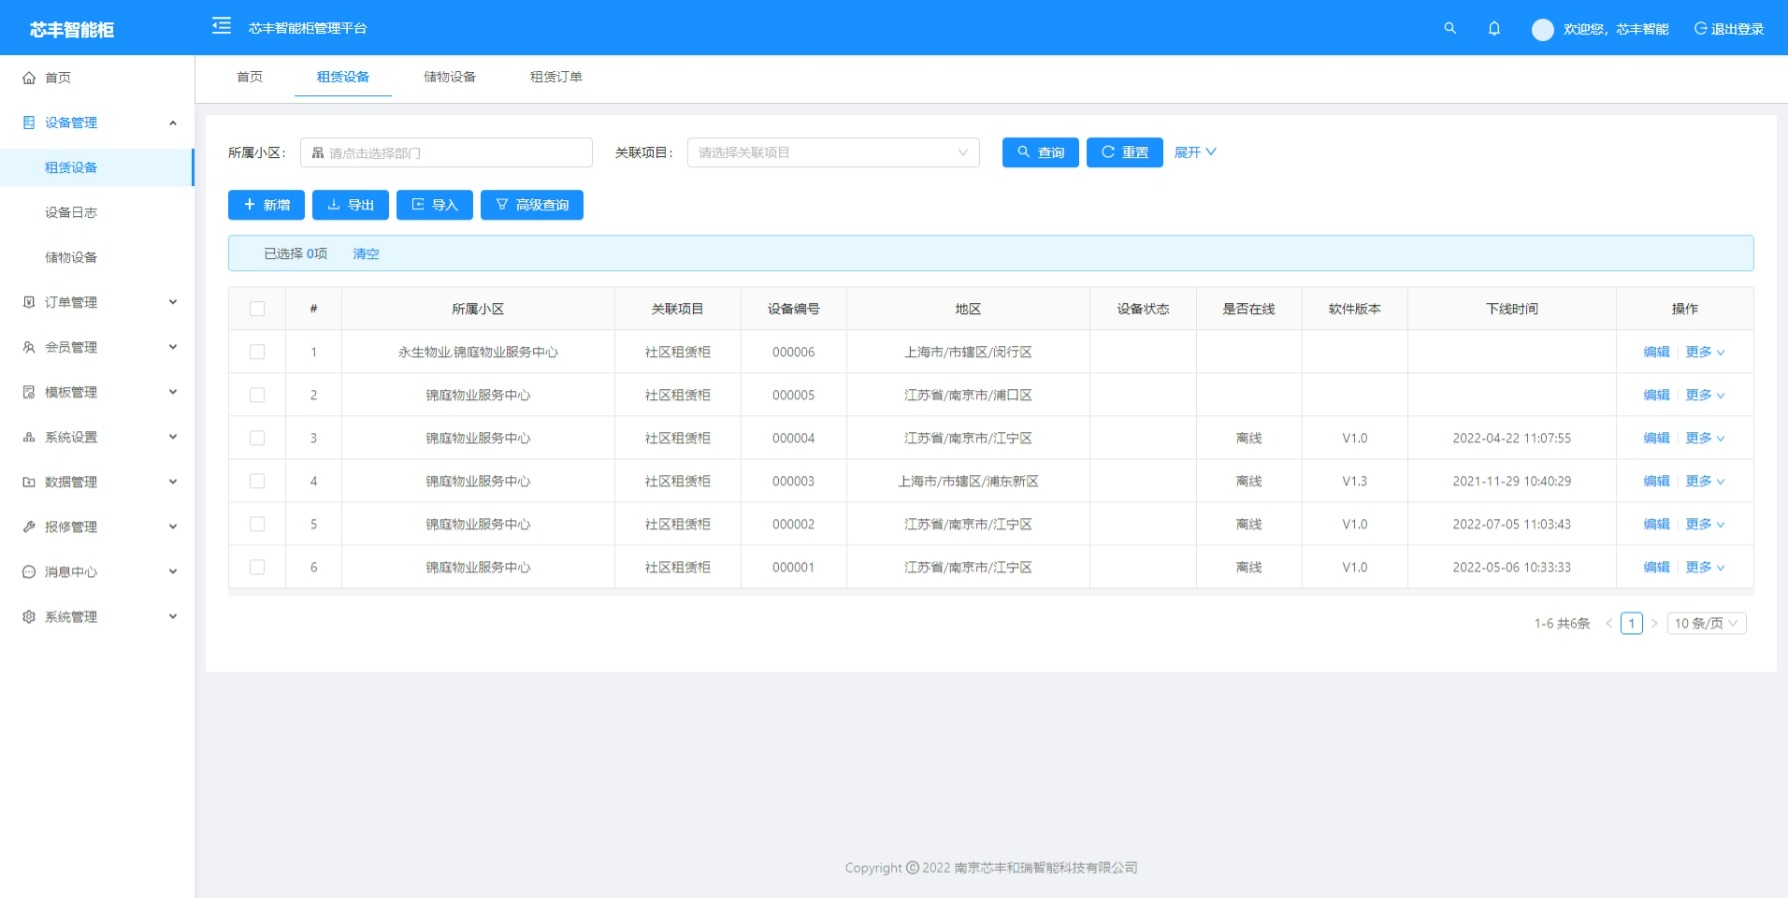Check the checkbox for row 6
The image size is (1788, 898).
coord(257,567)
